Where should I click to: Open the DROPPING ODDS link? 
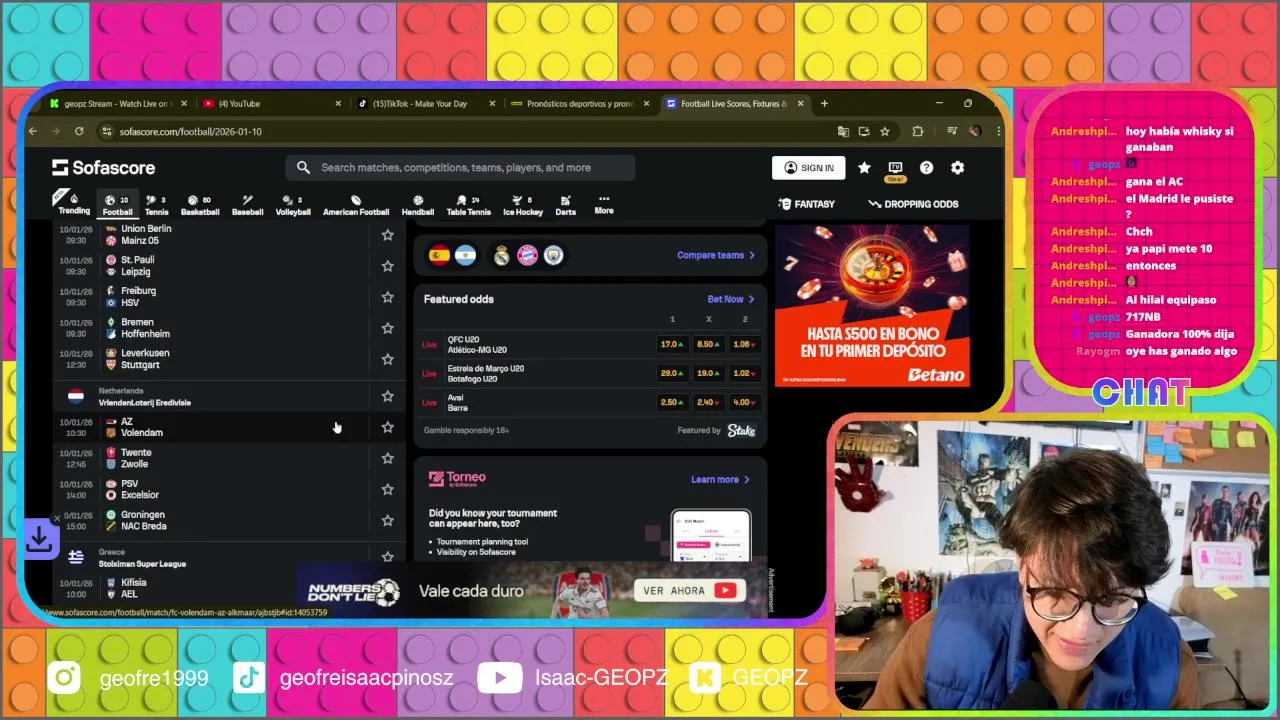(x=913, y=204)
